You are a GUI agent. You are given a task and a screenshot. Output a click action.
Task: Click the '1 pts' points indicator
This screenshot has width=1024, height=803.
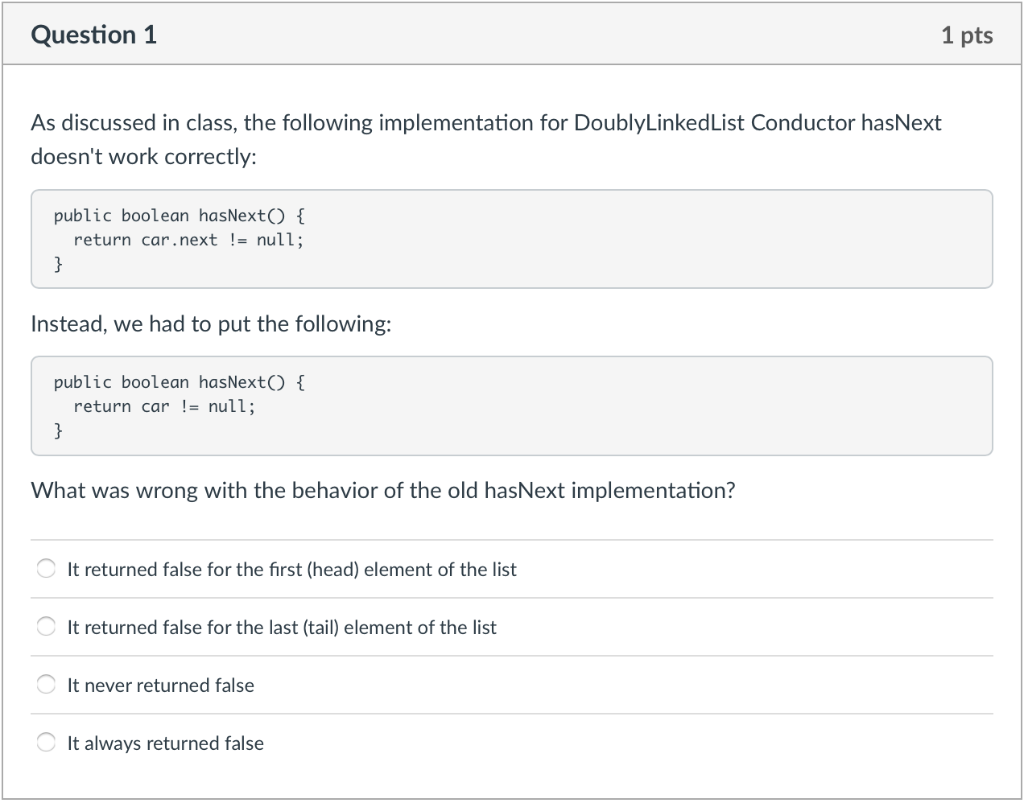[x=966, y=35]
